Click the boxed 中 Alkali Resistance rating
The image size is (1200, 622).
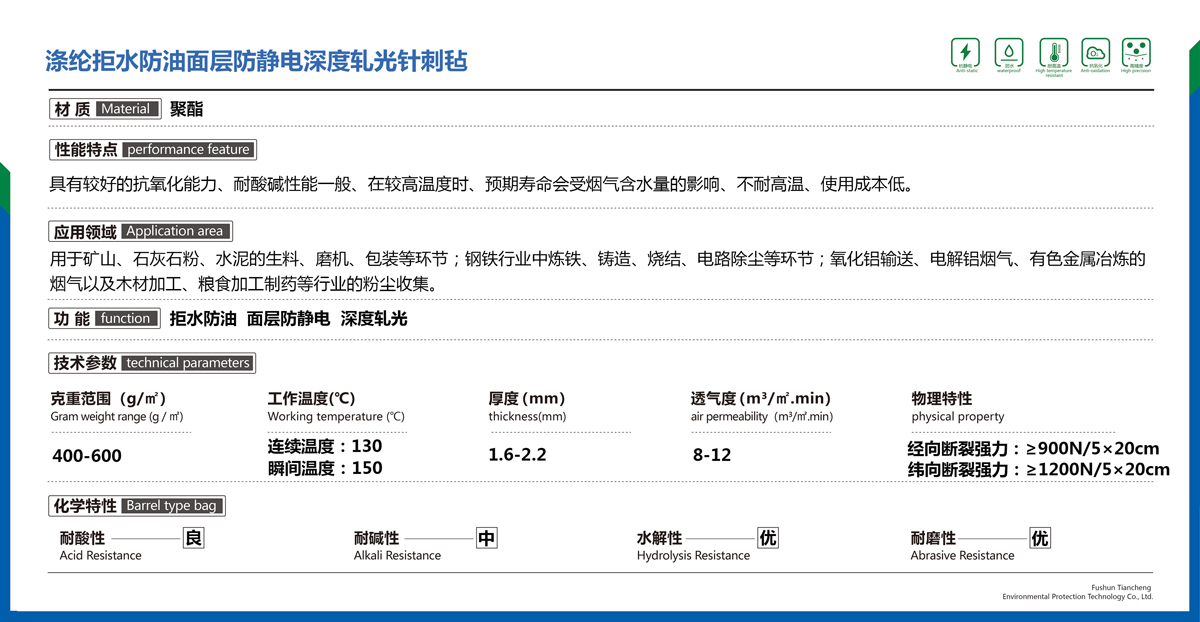[x=486, y=538]
